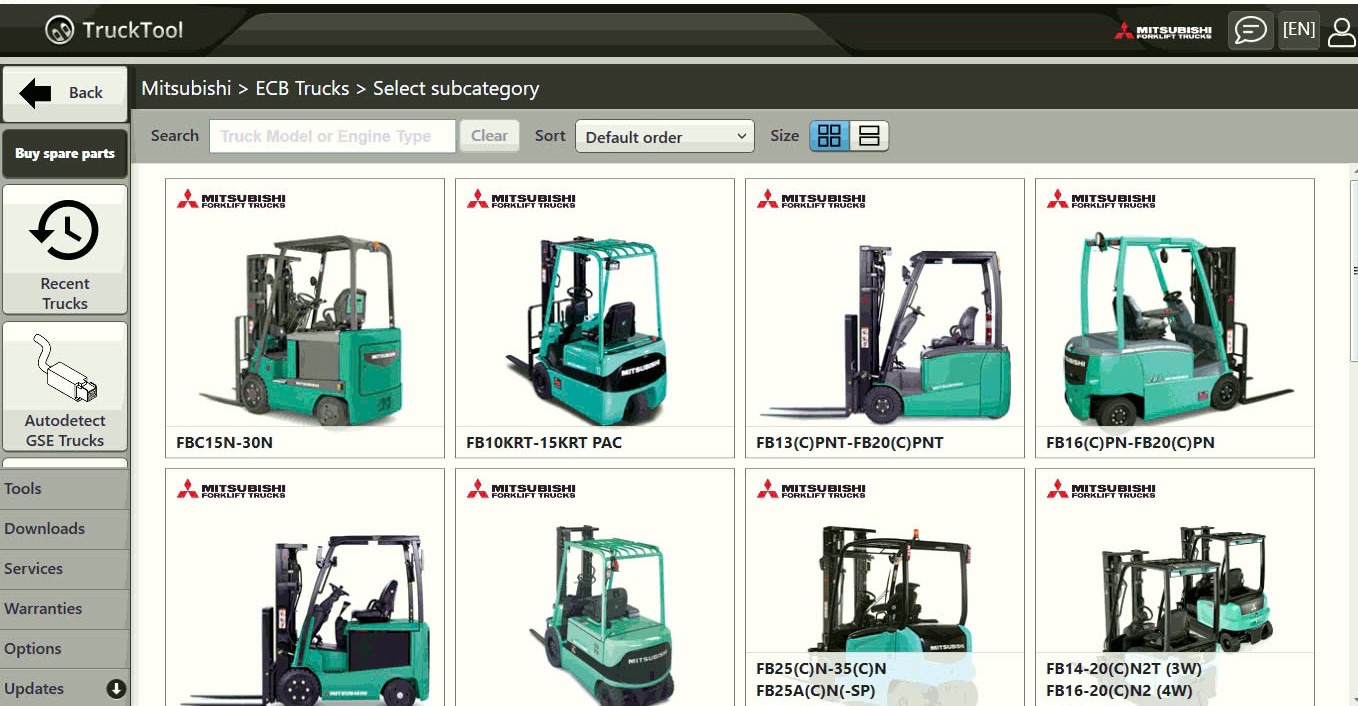The image size is (1358, 706).
Task: Click the Mitsubishi logo on FB13(C)PNT-FB20(C)PNT card
Action: [x=811, y=199]
